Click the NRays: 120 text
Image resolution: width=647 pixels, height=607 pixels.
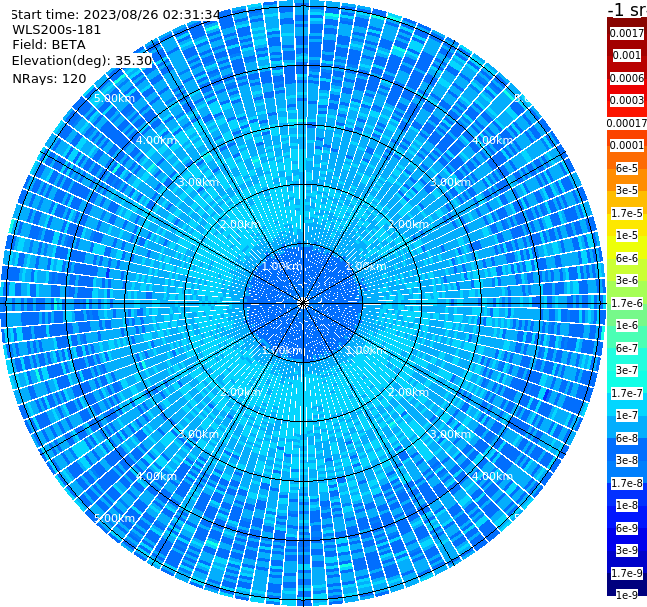49,78
